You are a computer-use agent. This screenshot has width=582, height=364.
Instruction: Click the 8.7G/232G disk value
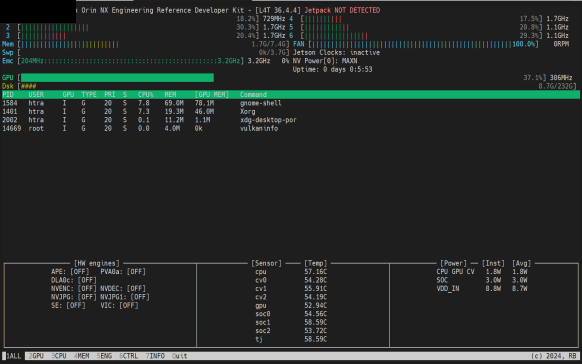[556, 86]
